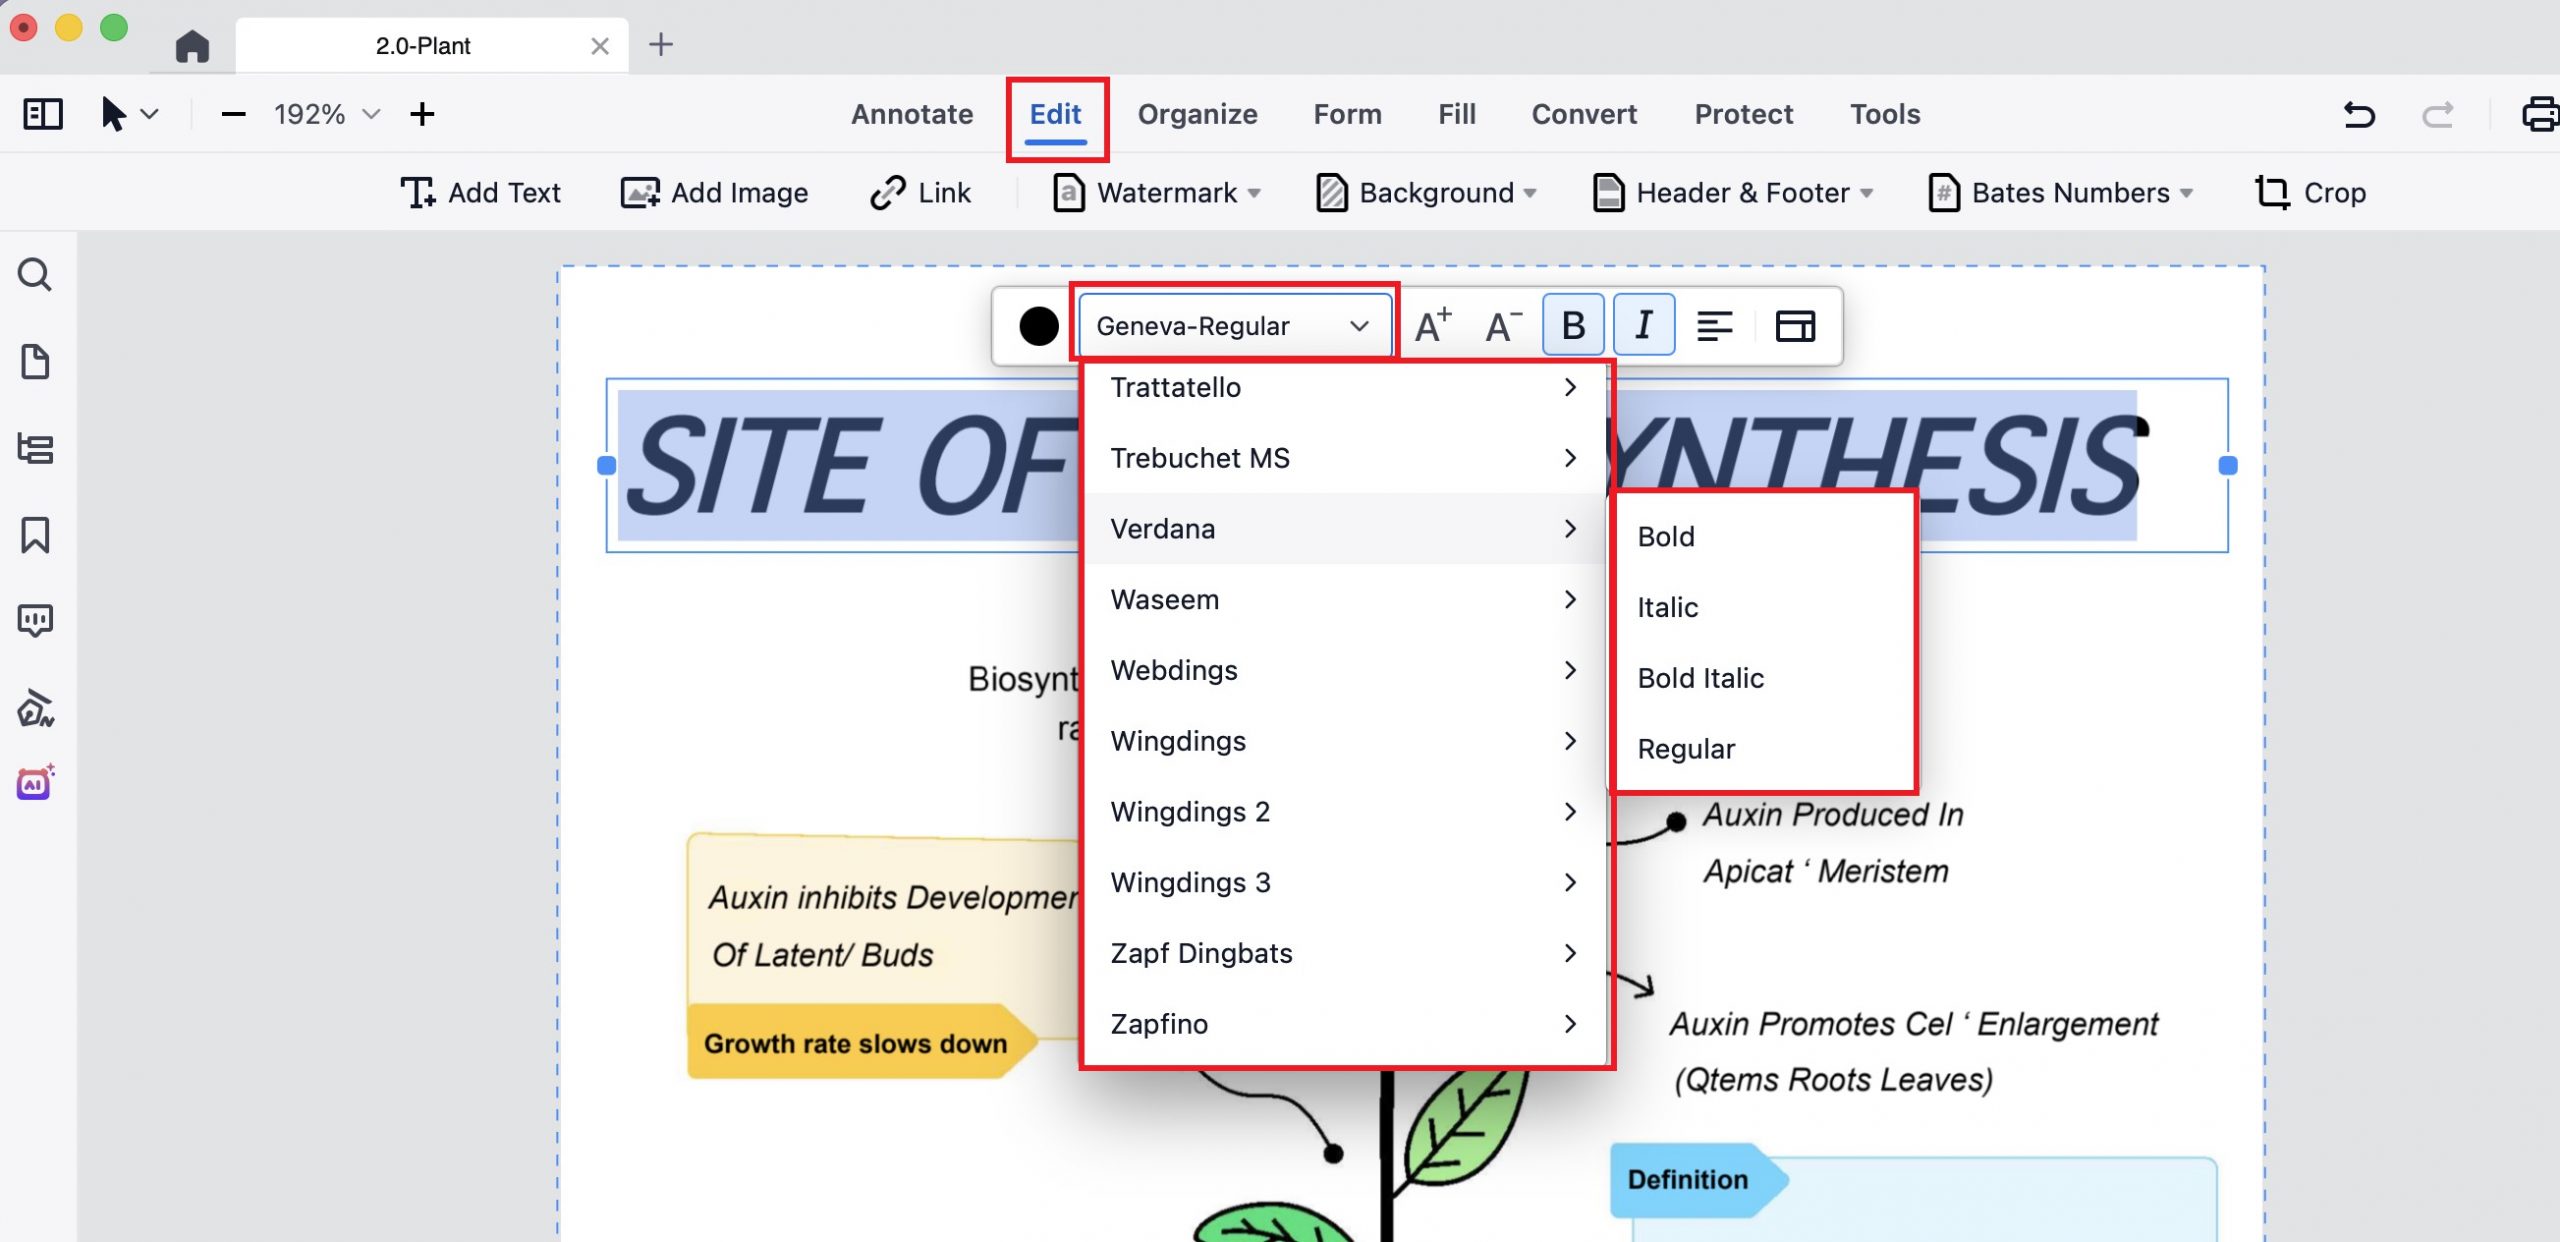Screen dimensions: 2560x1242
Task: Open the outline list sidebar icon
Action: [x=36, y=448]
